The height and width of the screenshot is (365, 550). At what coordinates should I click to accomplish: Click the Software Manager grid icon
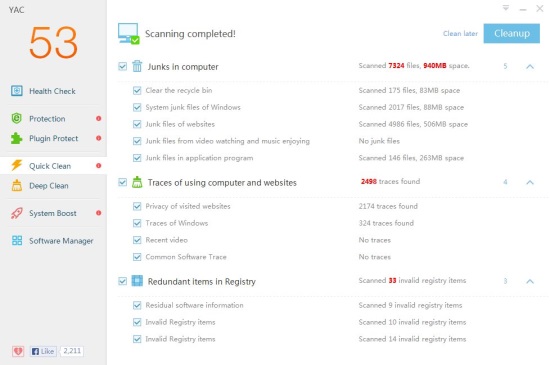pos(17,241)
